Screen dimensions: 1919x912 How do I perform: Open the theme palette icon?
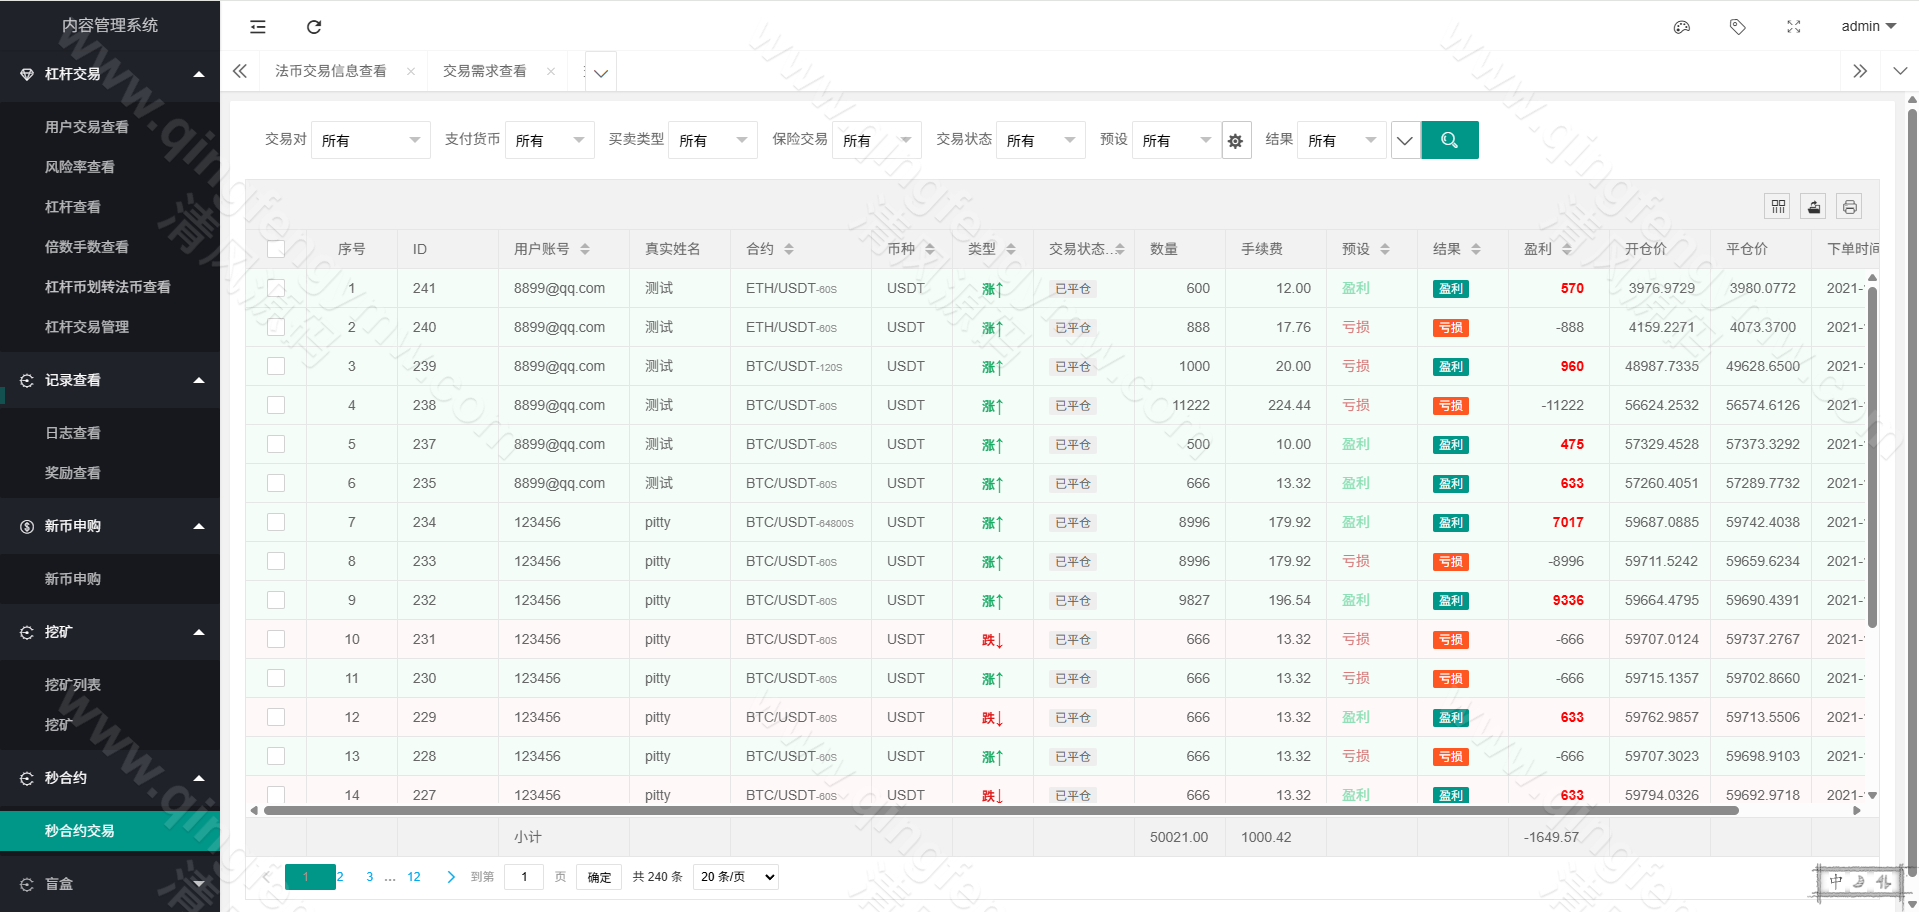[x=1682, y=27]
